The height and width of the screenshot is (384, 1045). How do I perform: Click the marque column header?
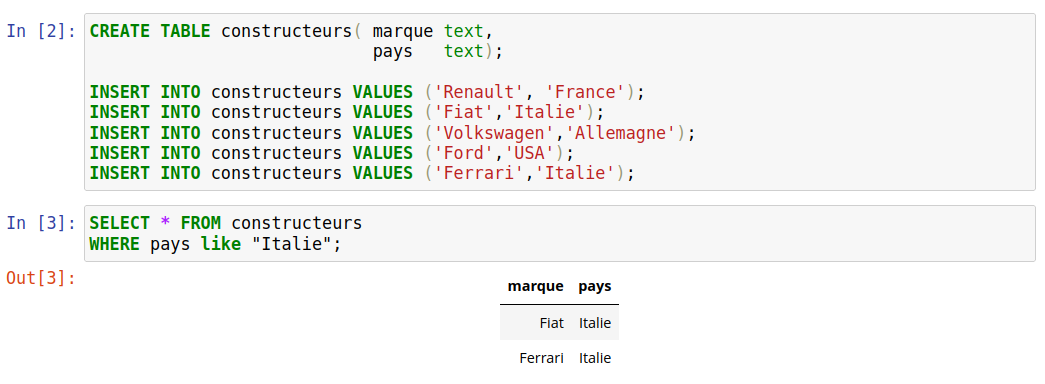(x=535, y=287)
